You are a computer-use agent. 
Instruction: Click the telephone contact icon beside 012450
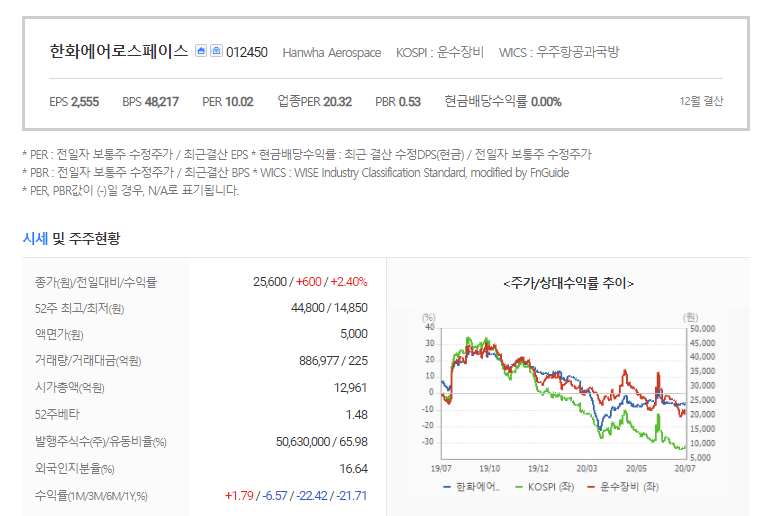(x=216, y=51)
